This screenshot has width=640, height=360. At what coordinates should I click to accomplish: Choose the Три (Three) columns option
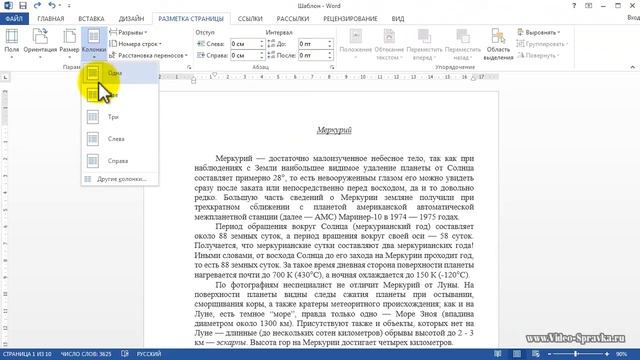coord(120,117)
